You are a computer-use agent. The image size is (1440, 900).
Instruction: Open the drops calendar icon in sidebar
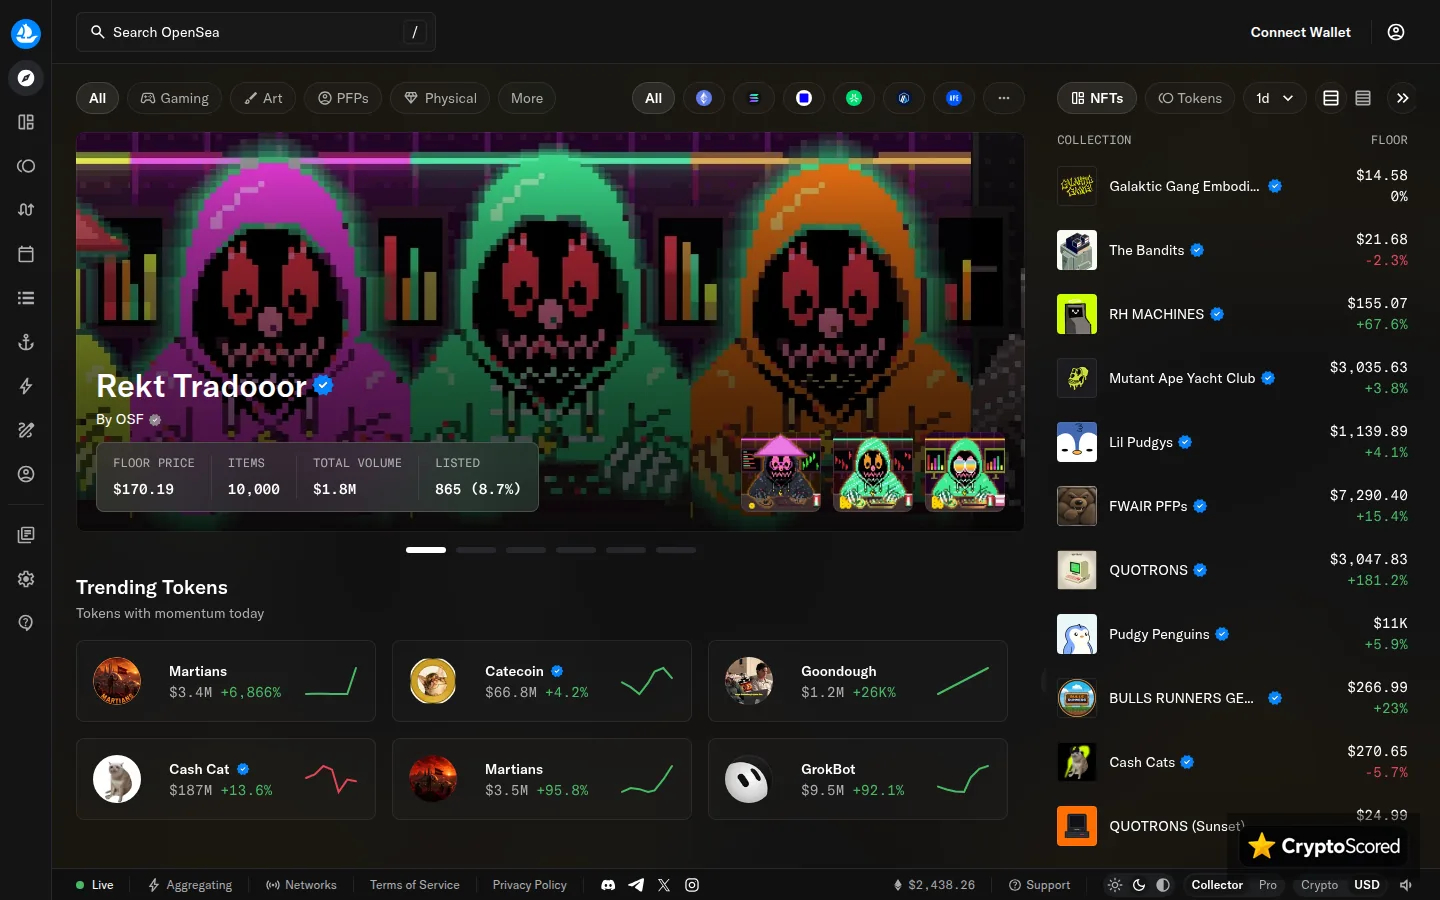pos(26,254)
